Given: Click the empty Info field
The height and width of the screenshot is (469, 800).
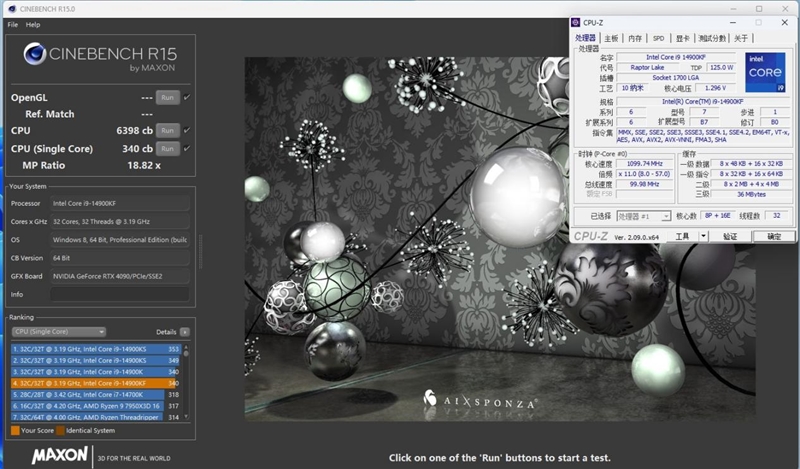Looking at the screenshot, I should point(120,294).
